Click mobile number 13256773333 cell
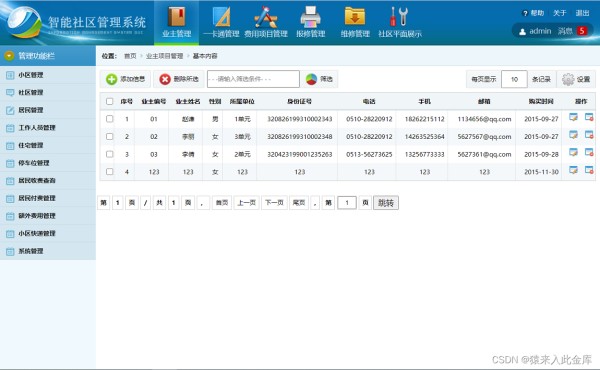The height and width of the screenshot is (370, 600). (x=424, y=154)
